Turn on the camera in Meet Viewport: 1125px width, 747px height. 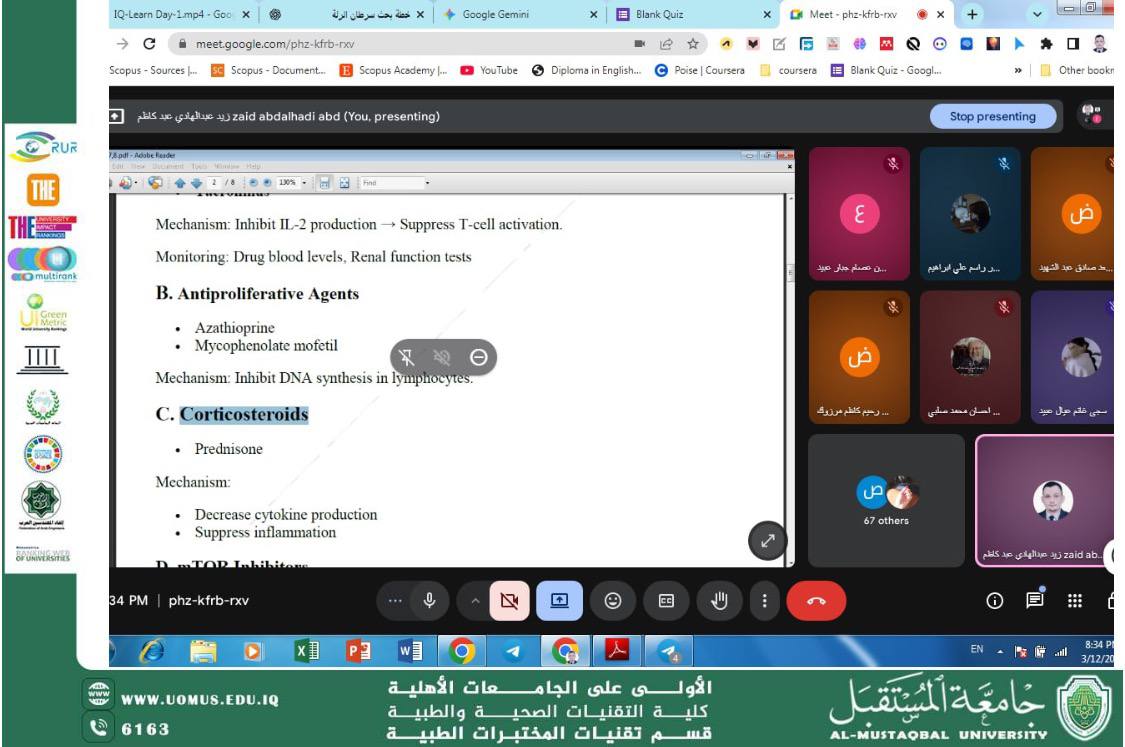pos(509,601)
